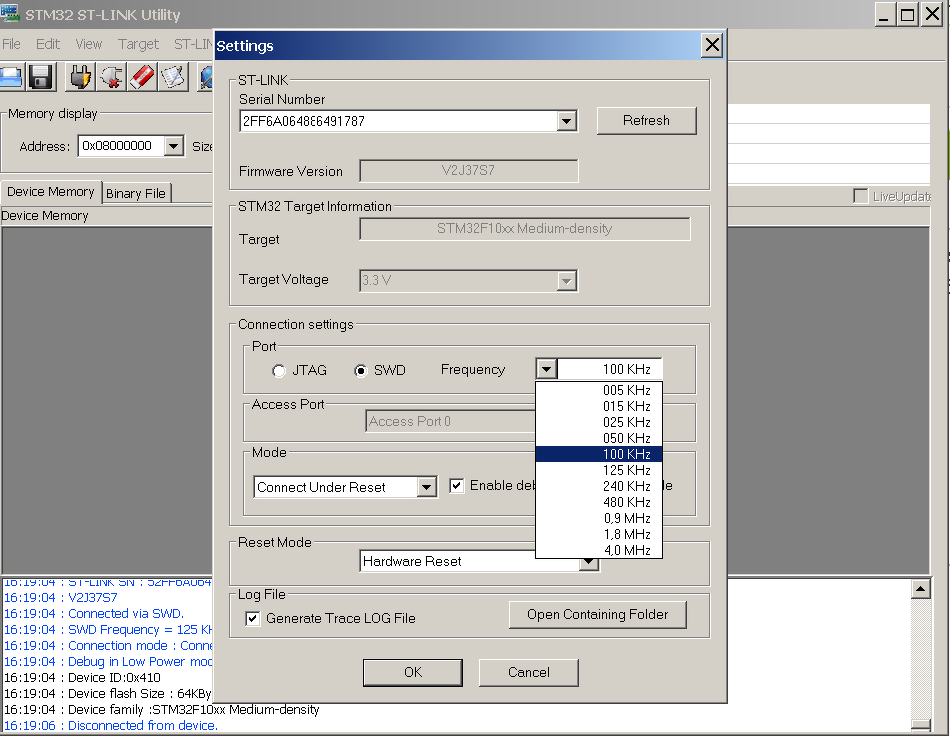Click the Open file toolbar icon
Viewport: 950px width, 736px height.
[x=11, y=77]
